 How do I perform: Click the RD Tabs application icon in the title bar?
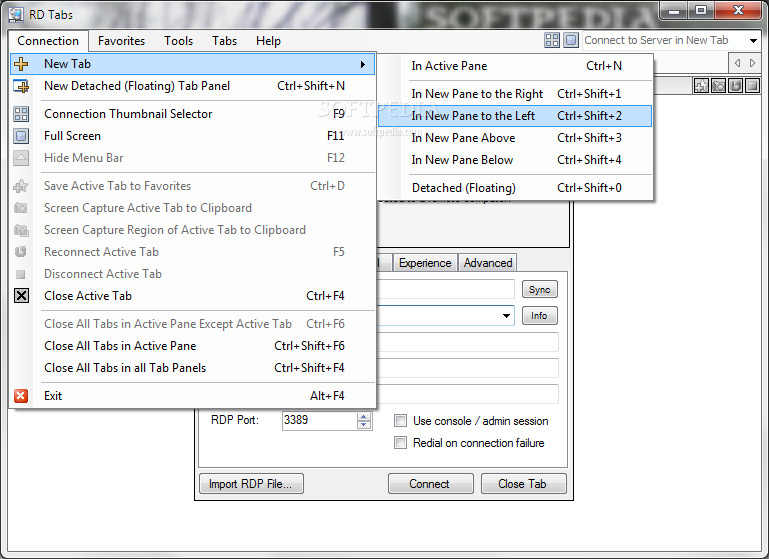[x=16, y=15]
